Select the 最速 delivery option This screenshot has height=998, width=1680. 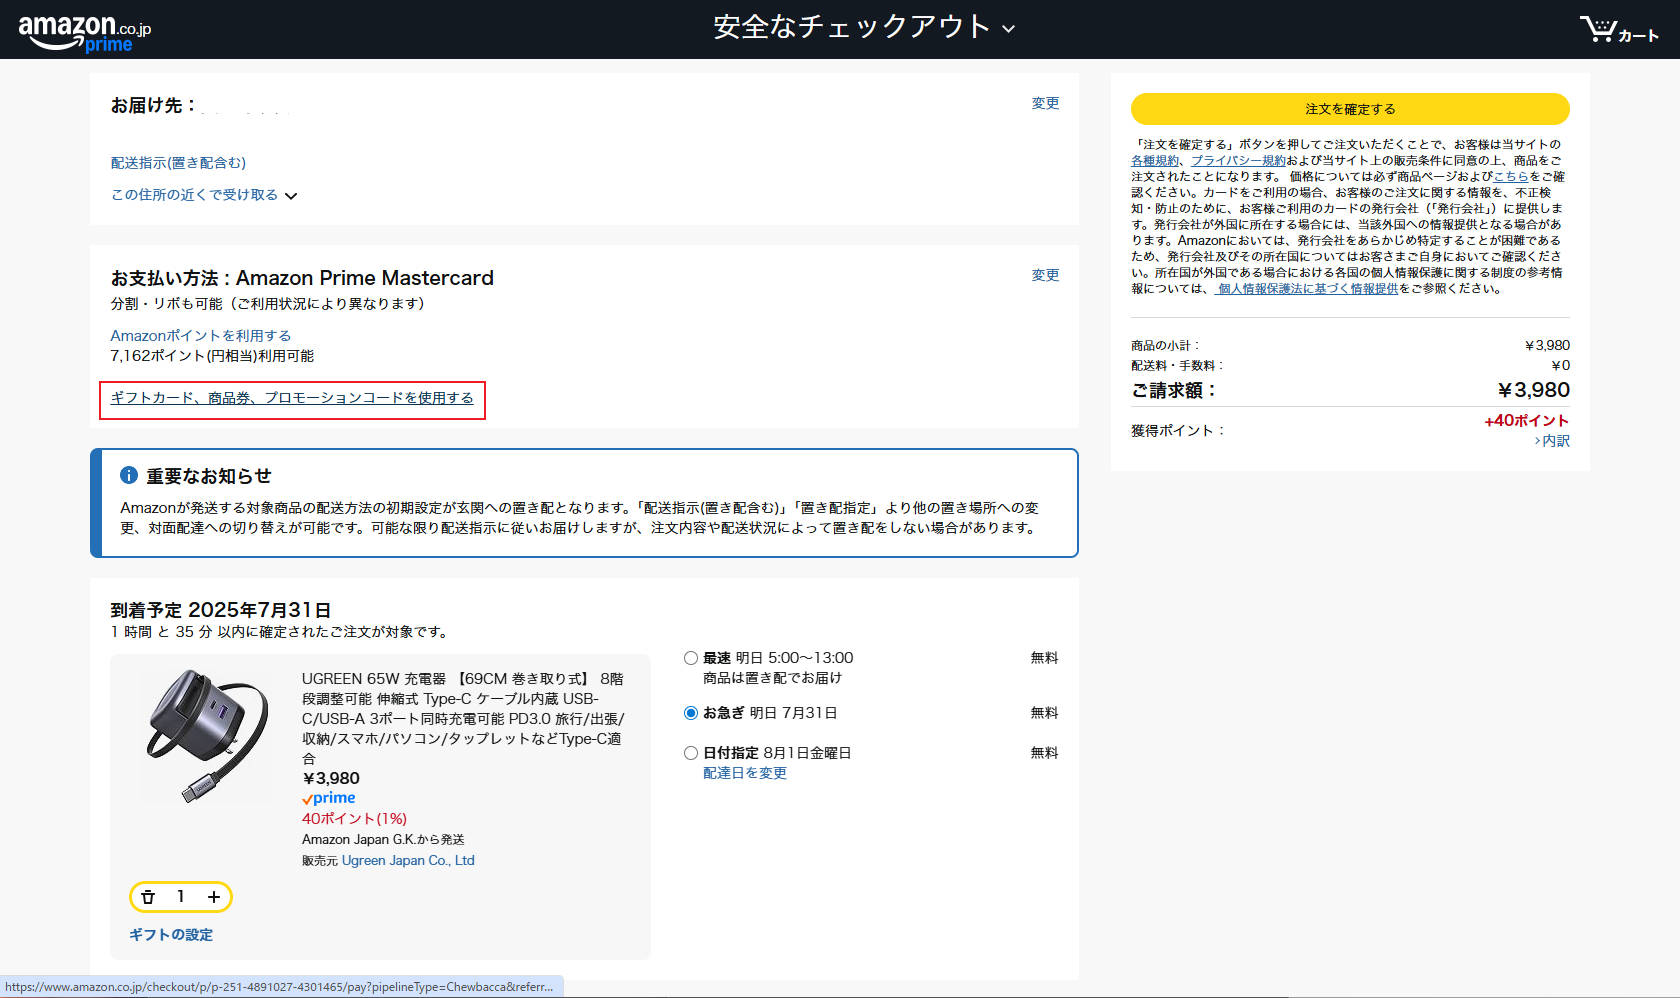pos(690,658)
